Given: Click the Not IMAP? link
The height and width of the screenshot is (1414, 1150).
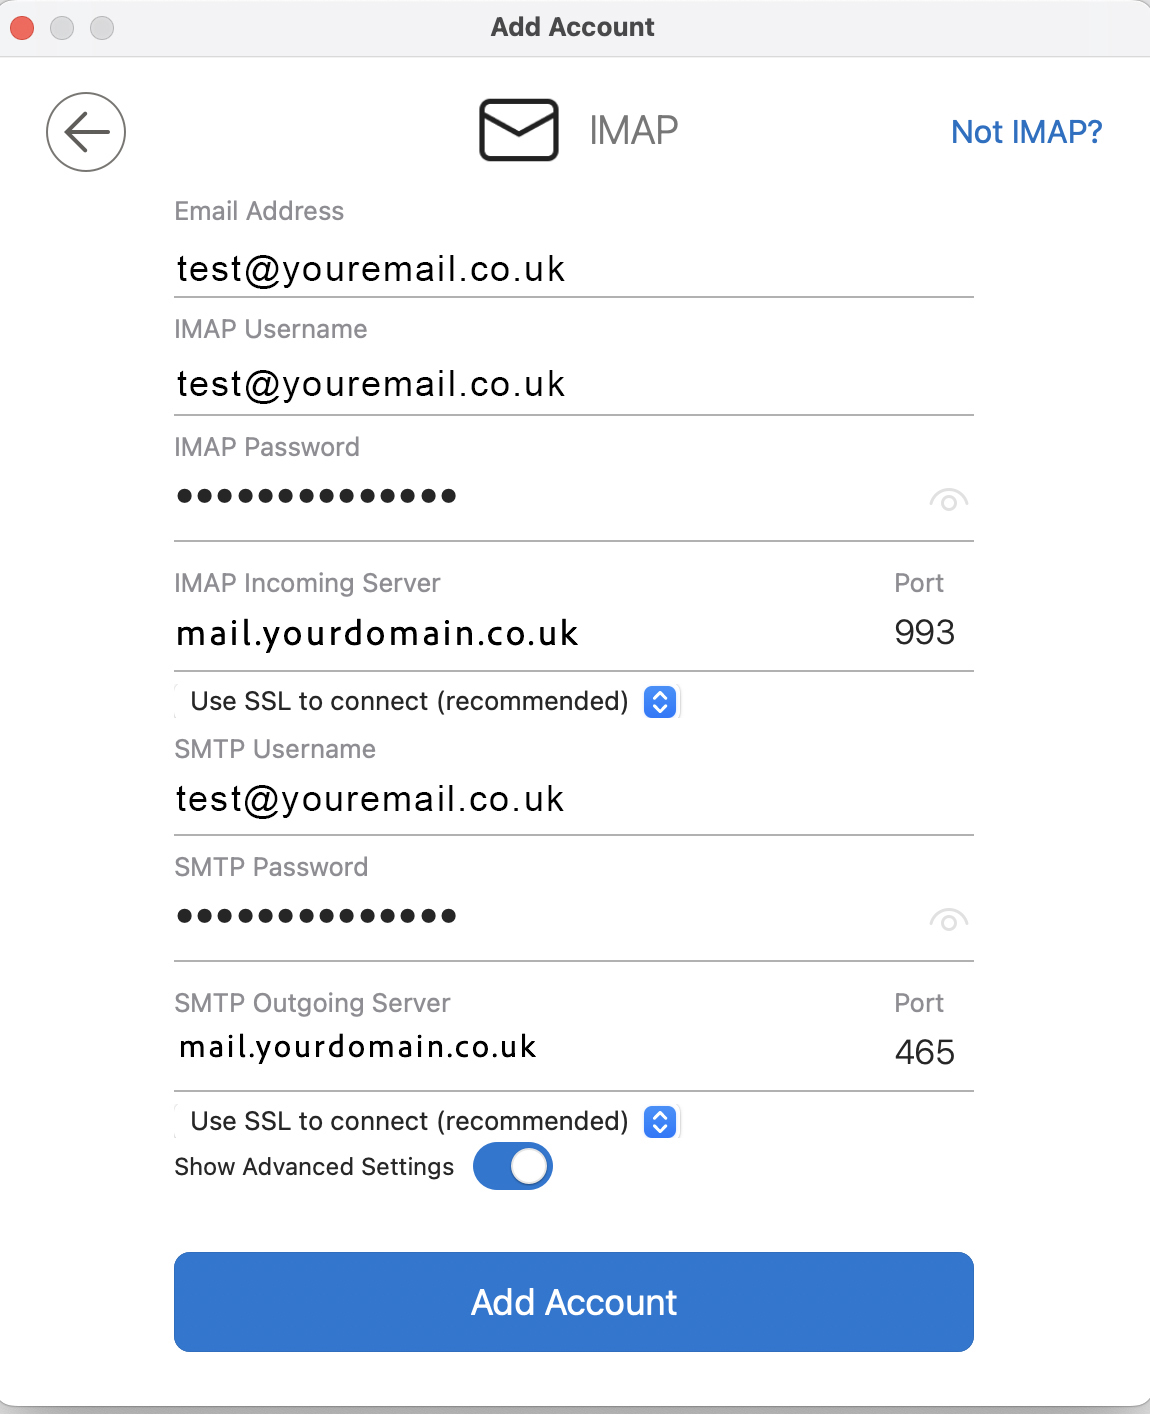Looking at the screenshot, I should (x=1026, y=132).
